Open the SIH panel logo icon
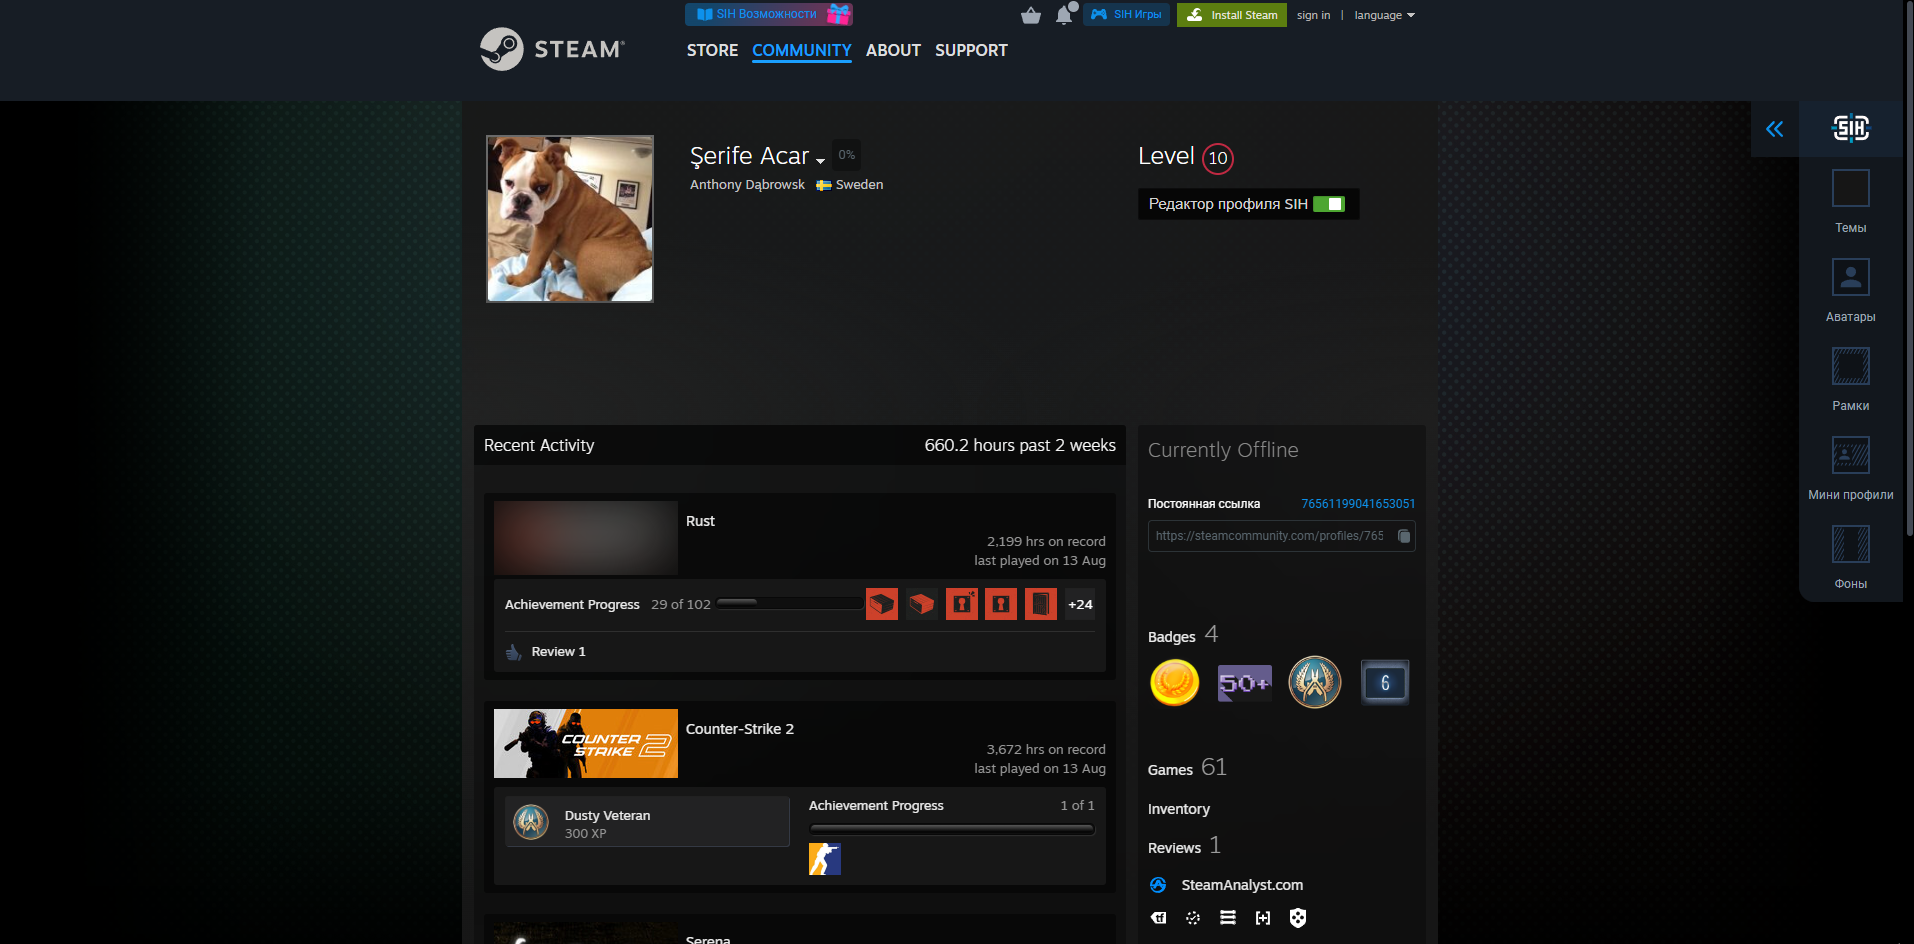 1850,128
